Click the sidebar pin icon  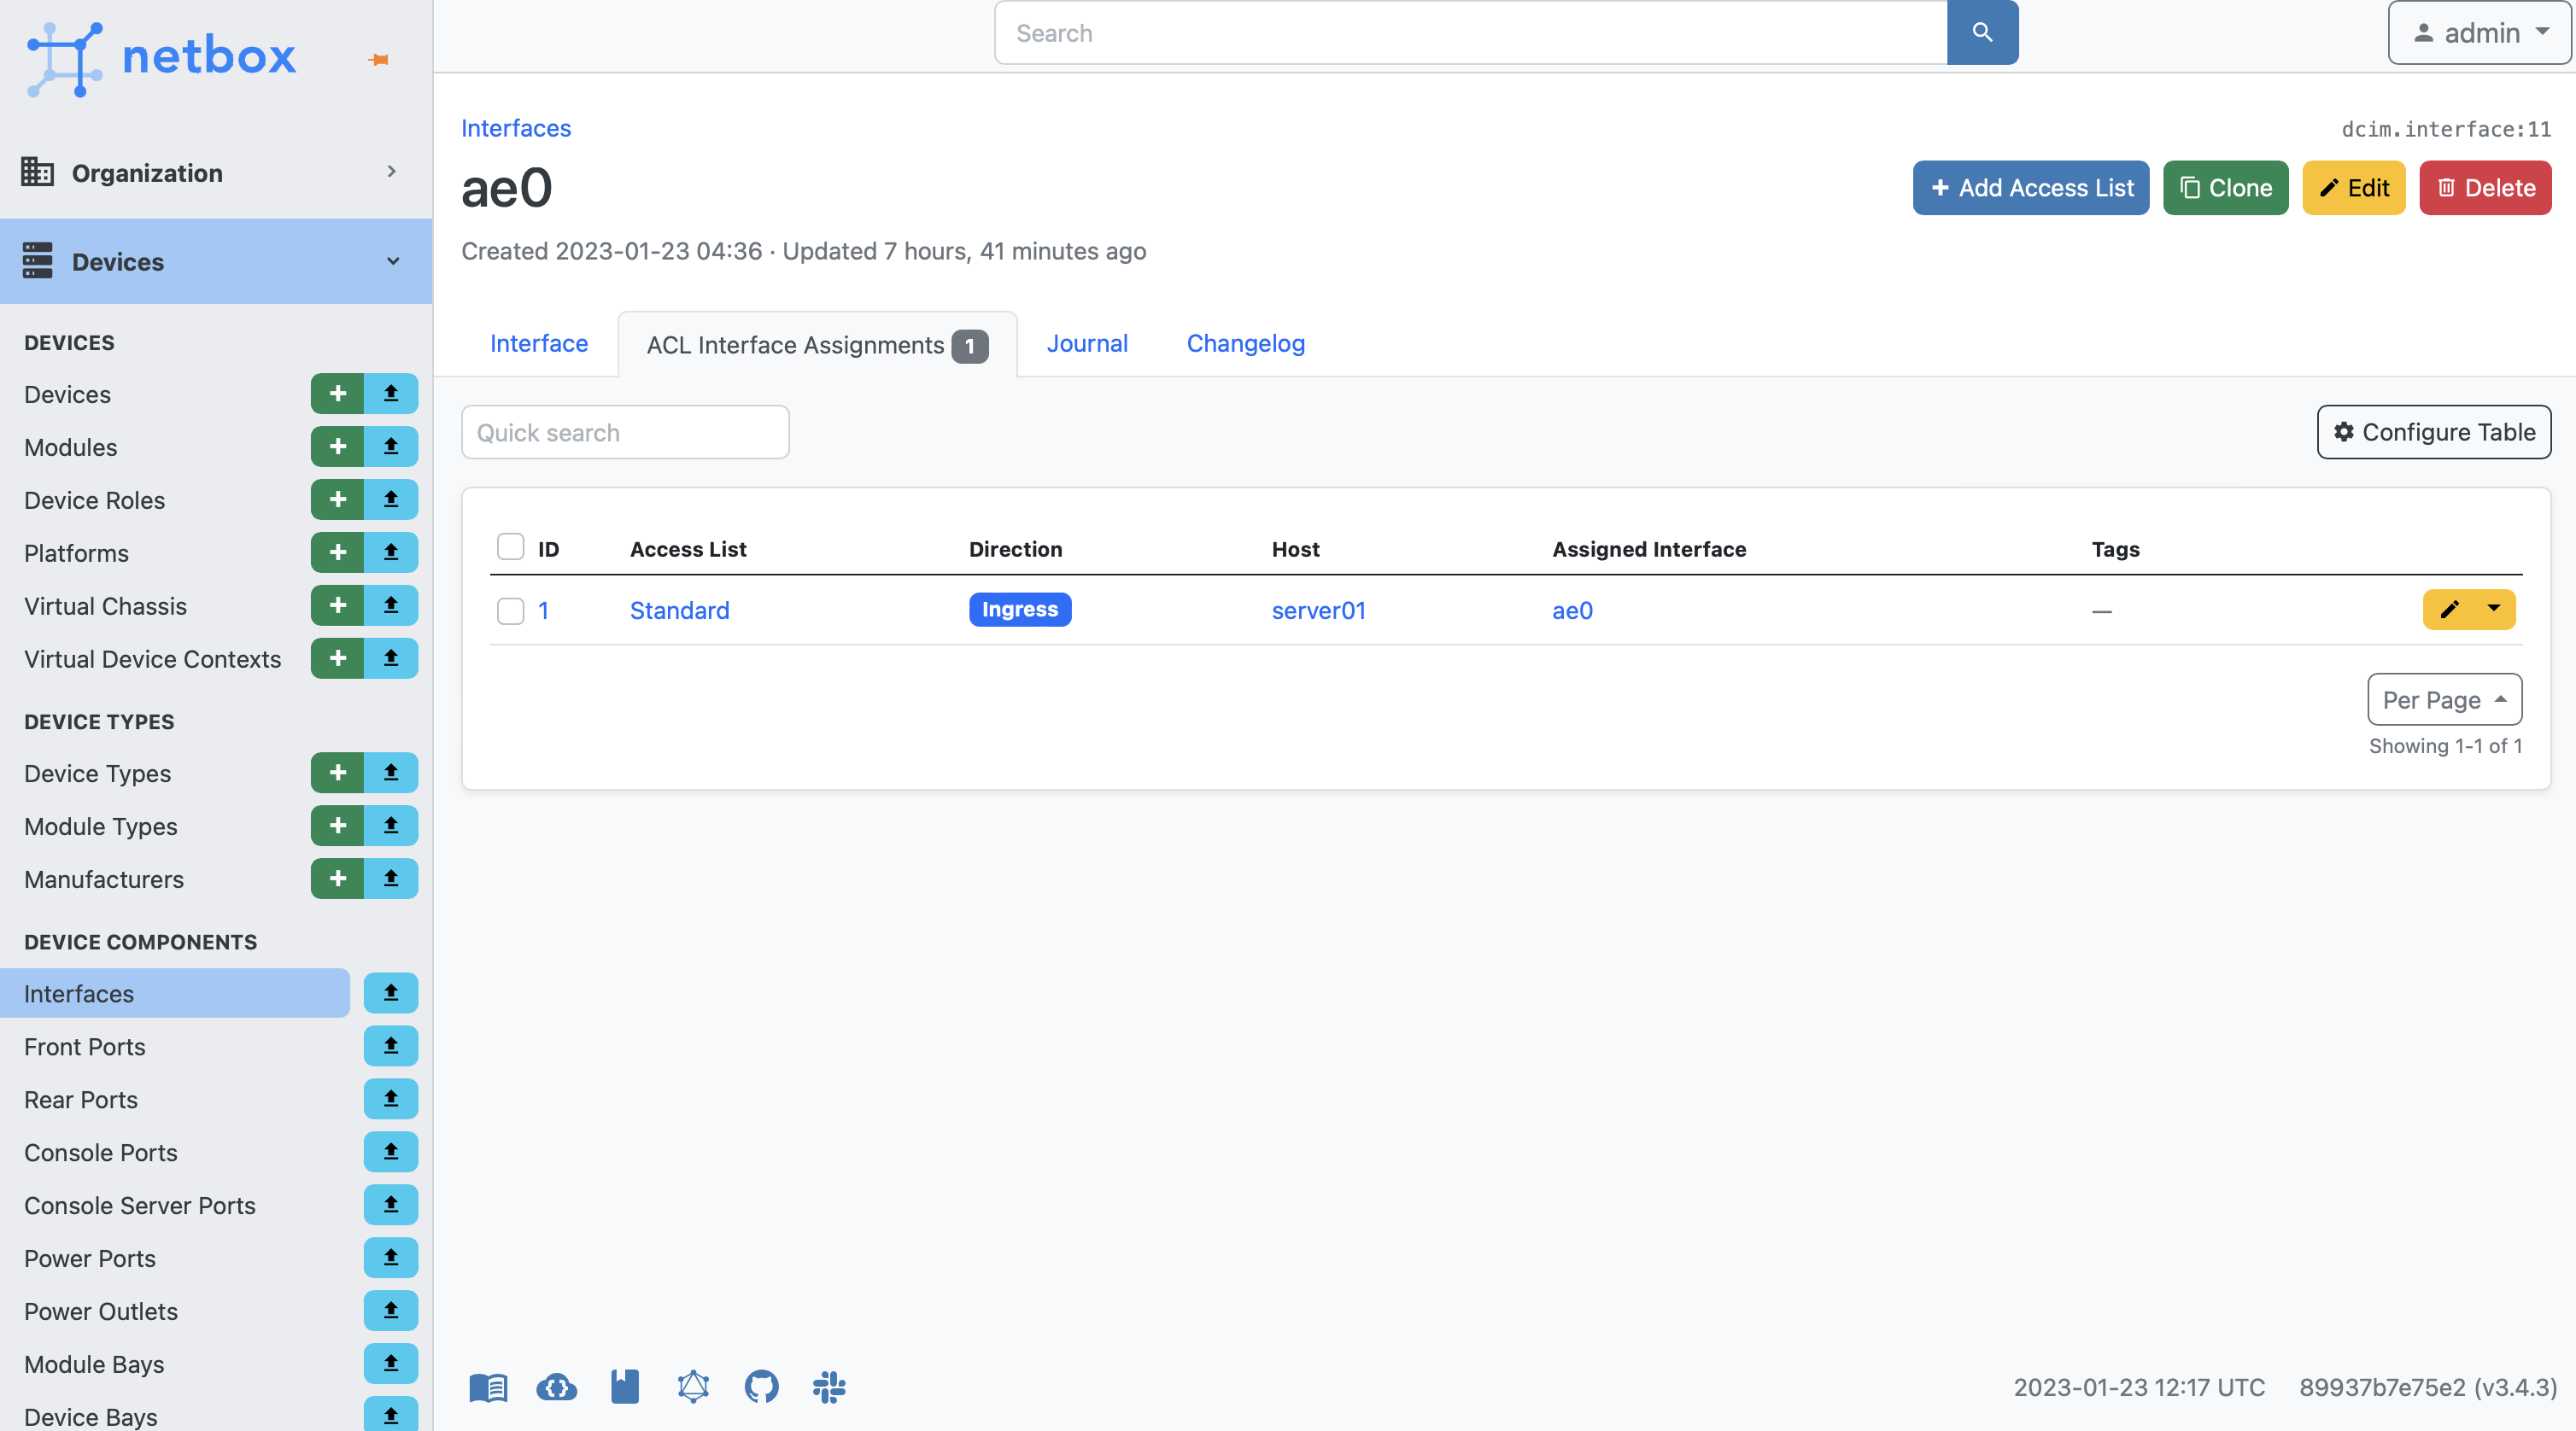379,60
